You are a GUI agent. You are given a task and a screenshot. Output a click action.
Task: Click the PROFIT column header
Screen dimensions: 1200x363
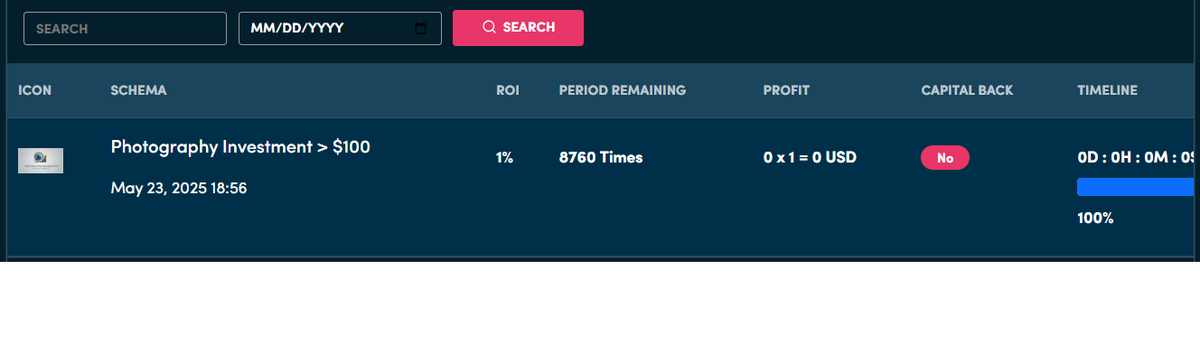coord(786,90)
